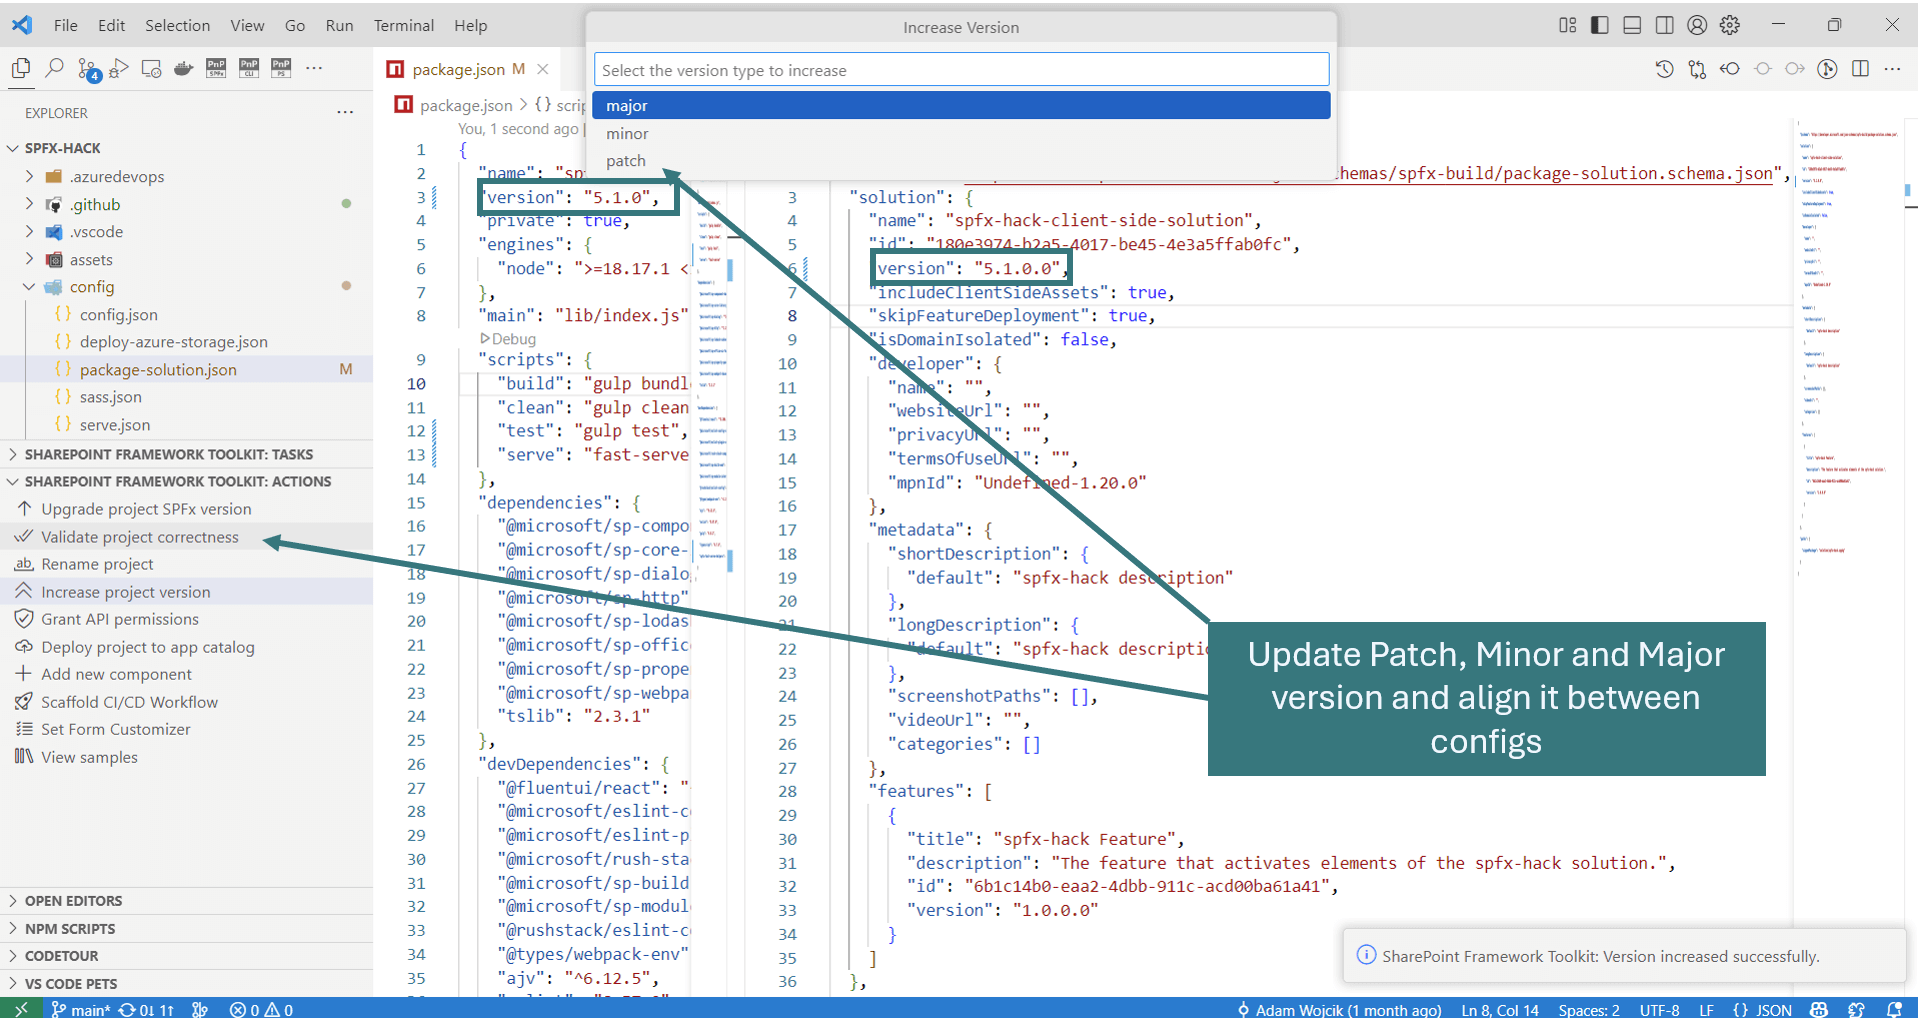
Task: Open the Selection menu
Action: point(177,25)
